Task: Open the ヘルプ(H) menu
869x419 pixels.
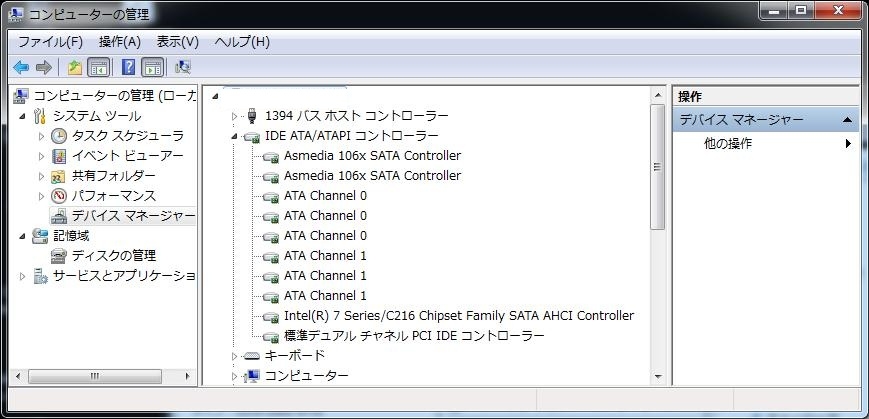Action: coord(243,41)
